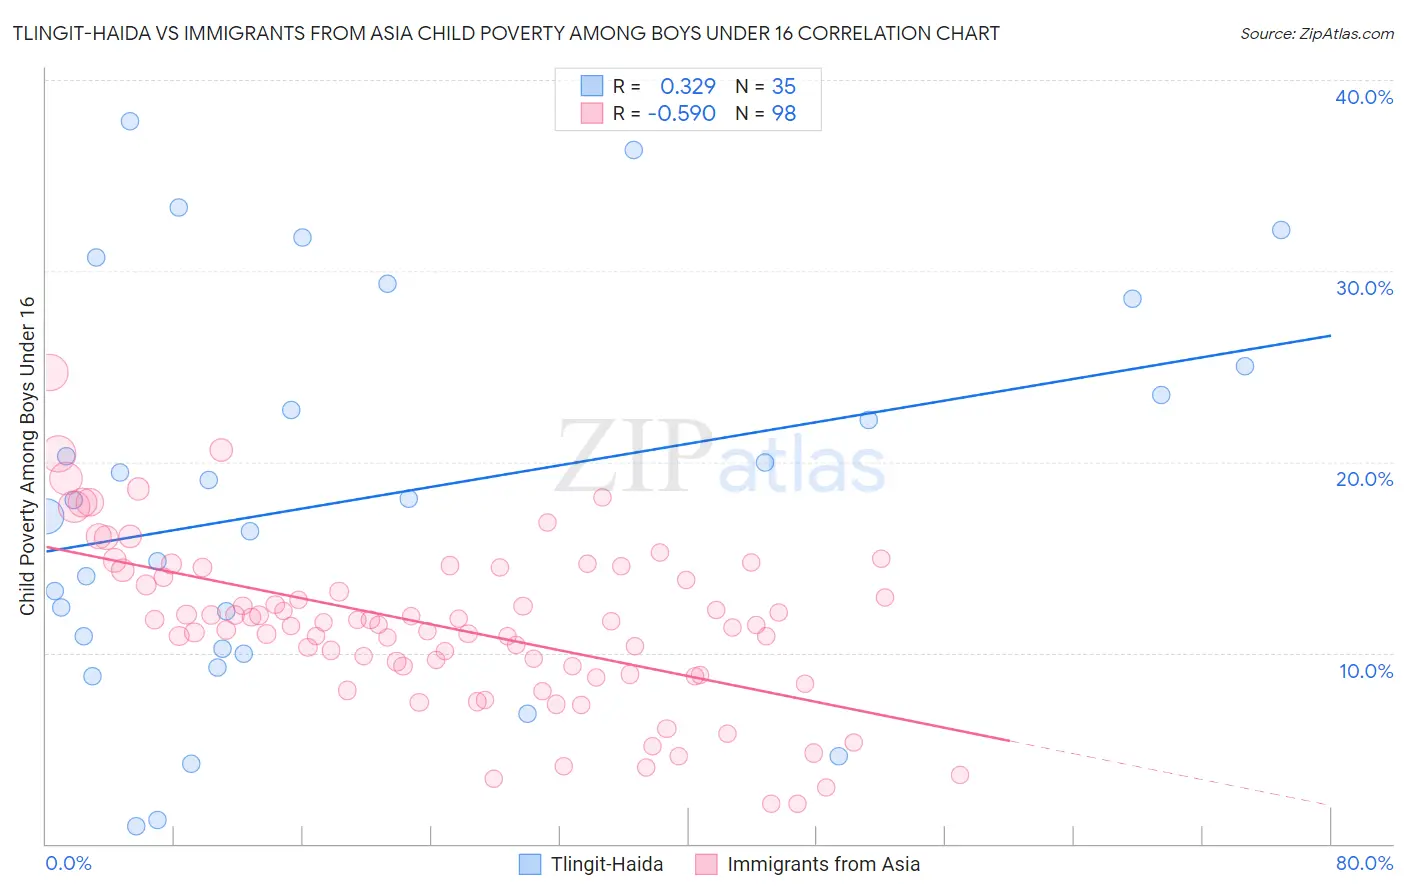Click the blue swatch in the R = 0.329 box
The width and height of the screenshot is (1406, 892).
point(592,86)
